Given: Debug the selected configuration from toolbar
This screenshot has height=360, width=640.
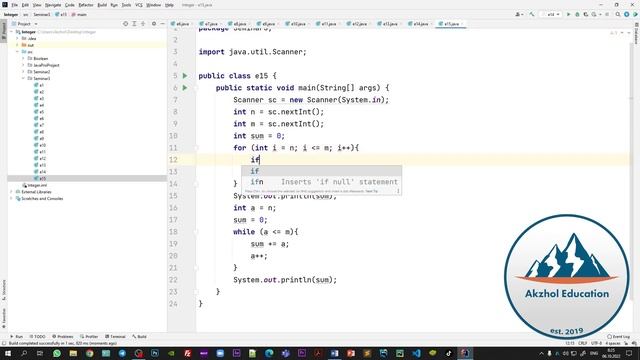Looking at the screenshot, I should [577, 14].
